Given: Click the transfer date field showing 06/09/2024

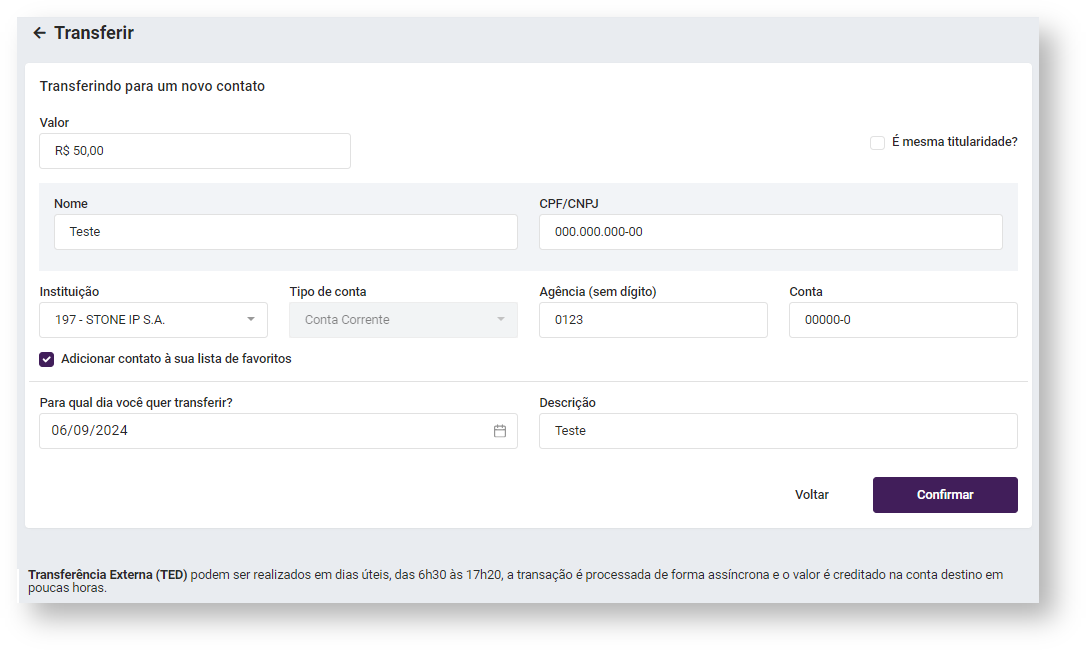Looking at the screenshot, I should pyautogui.click(x=260, y=431).
